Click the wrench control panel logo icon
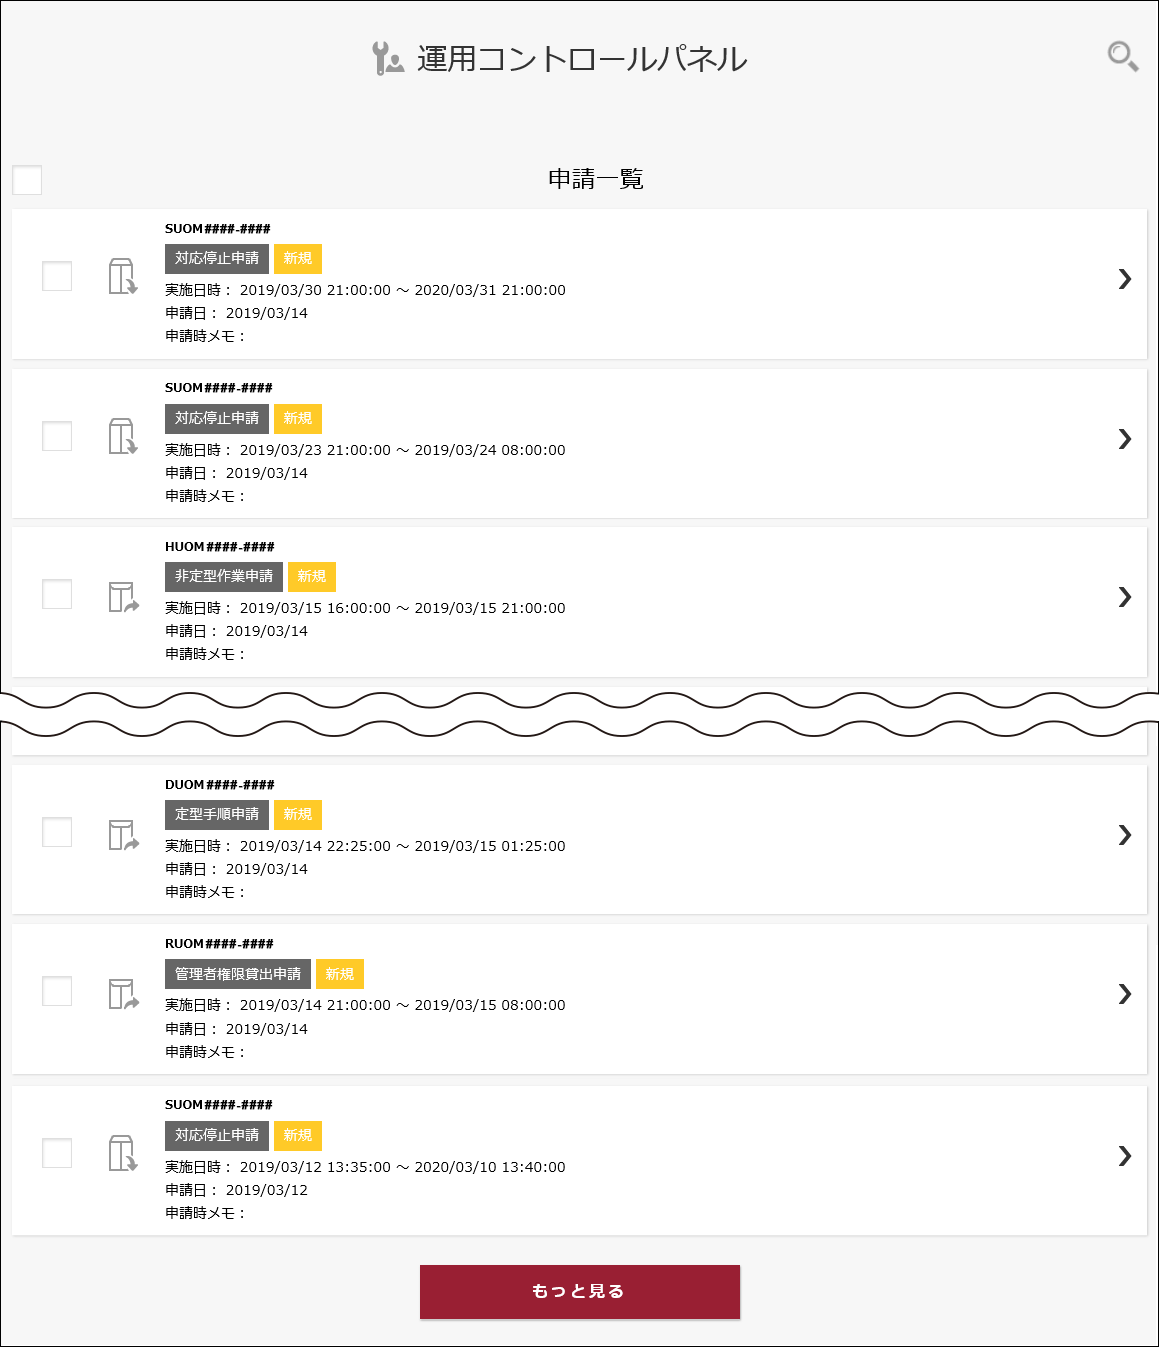The height and width of the screenshot is (1347, 1159). pyautogui.click(x=387, y=58)
